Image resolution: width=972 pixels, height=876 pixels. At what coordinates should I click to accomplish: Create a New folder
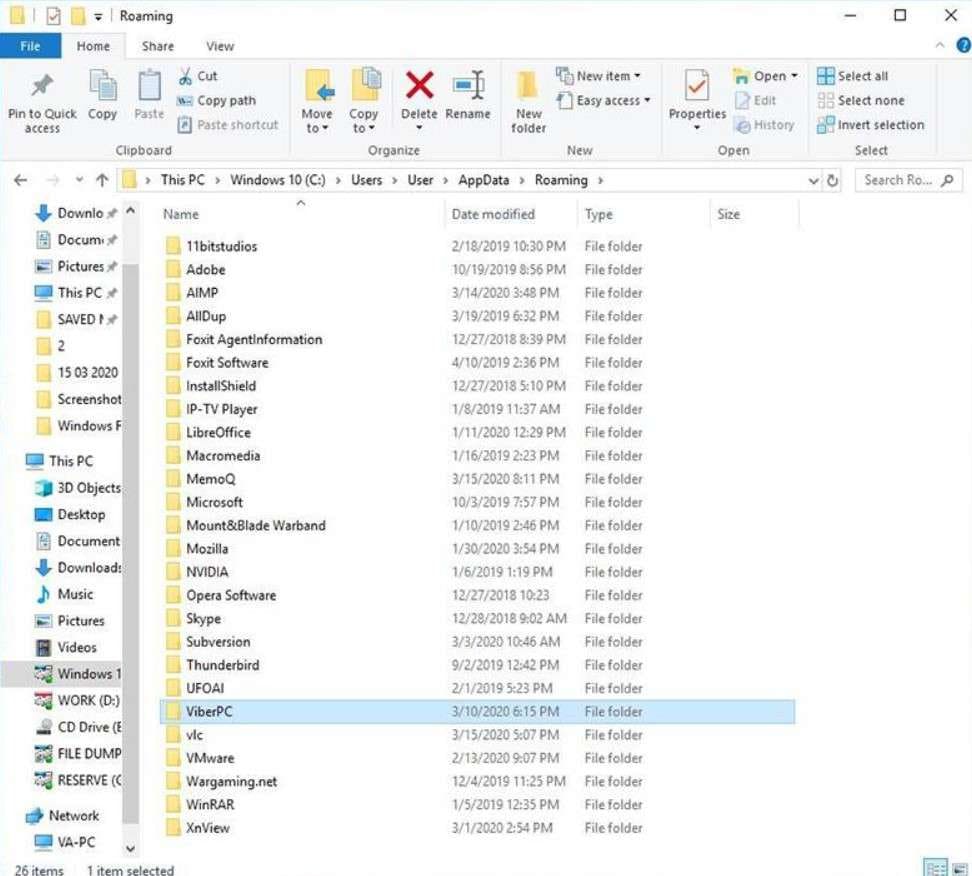[528, 101]
